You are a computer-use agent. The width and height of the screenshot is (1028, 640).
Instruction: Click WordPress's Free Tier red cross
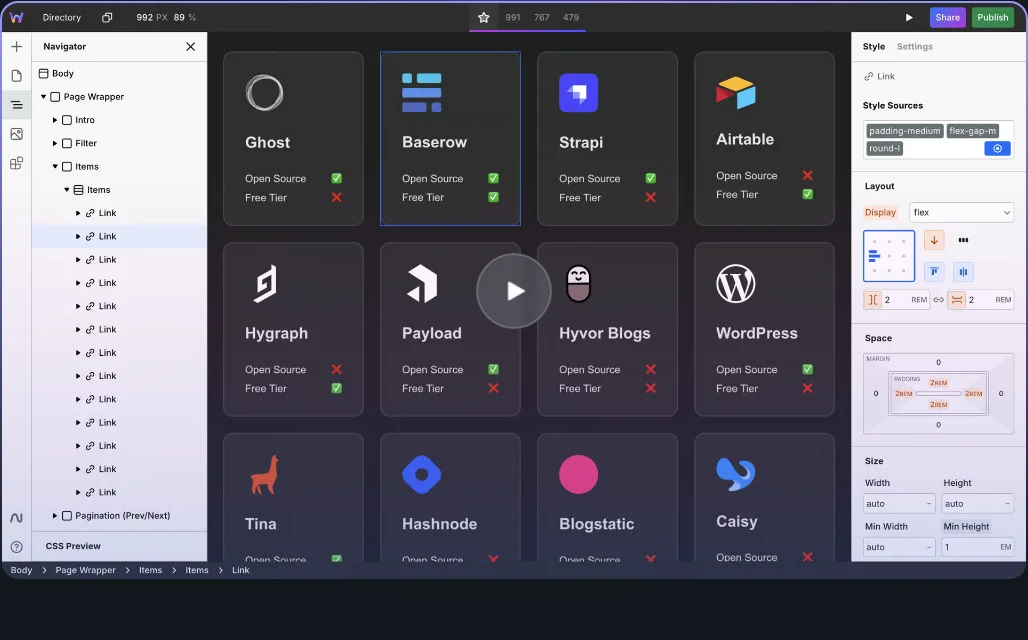(808, 388)
